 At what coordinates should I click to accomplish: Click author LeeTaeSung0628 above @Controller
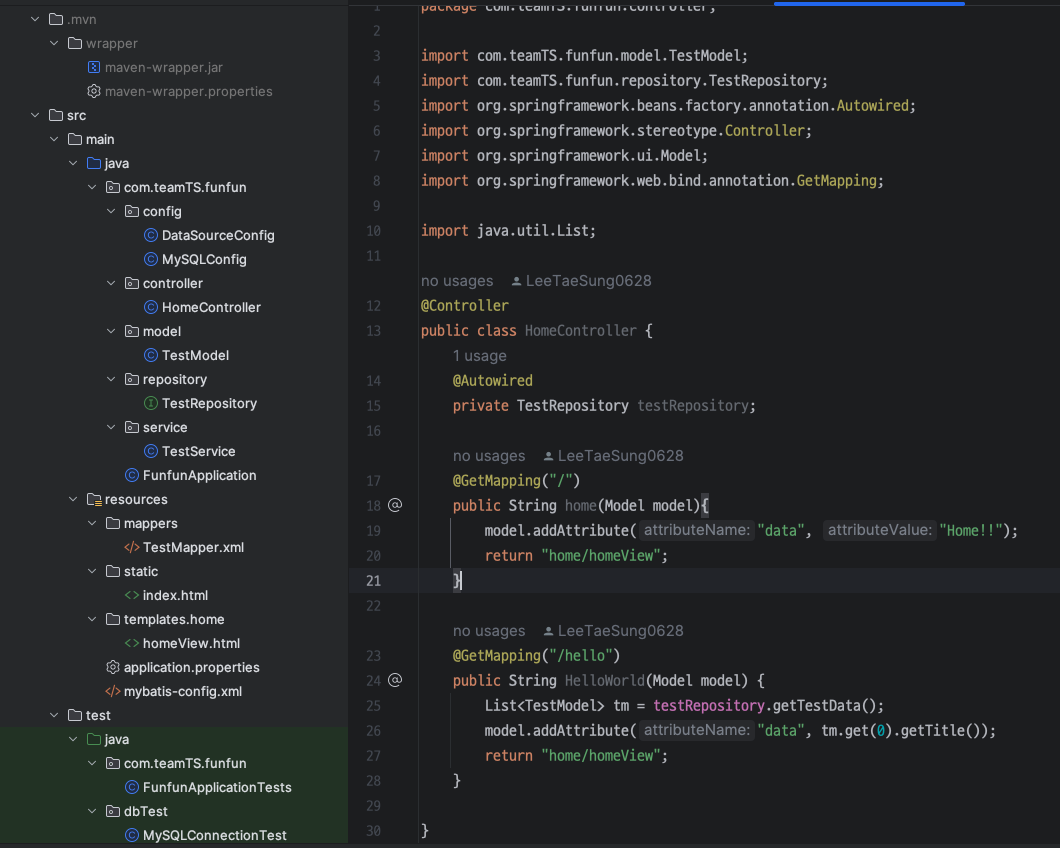[588, 281]
